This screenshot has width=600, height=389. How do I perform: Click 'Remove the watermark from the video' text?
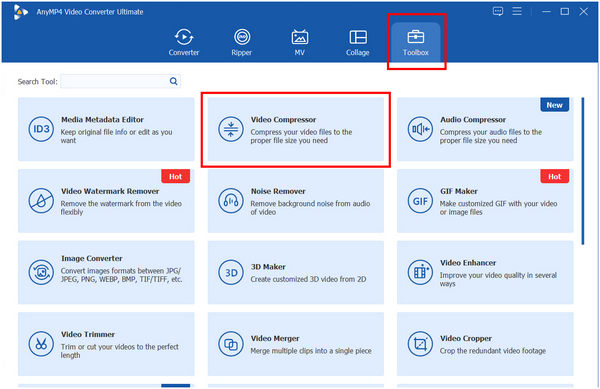pyautogui.click(x=121, y=208)
